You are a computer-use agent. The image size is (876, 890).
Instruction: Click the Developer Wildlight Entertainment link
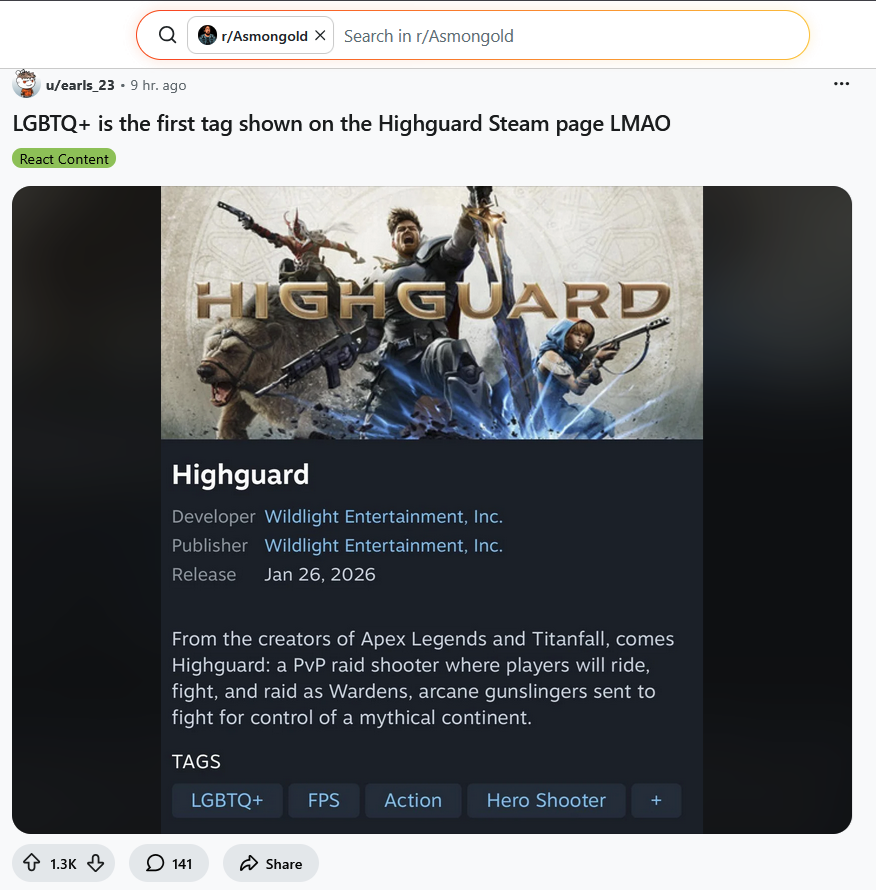(383, 517)
